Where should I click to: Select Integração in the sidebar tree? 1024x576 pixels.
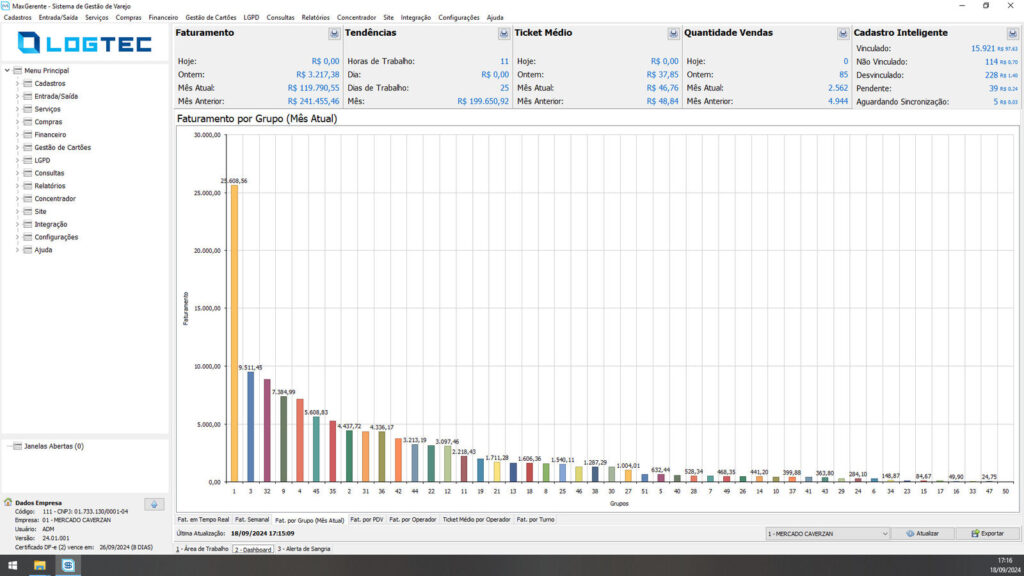point(51,225)
